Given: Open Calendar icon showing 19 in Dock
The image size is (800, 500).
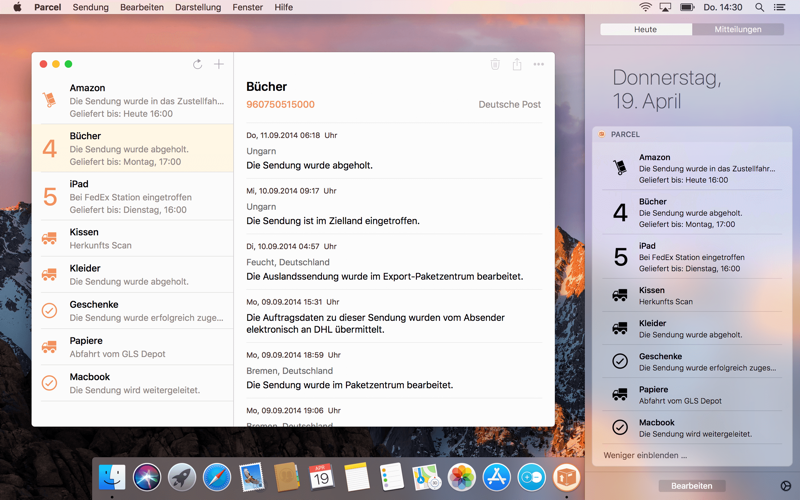Looking at the screenshot, I should [321, 478].
